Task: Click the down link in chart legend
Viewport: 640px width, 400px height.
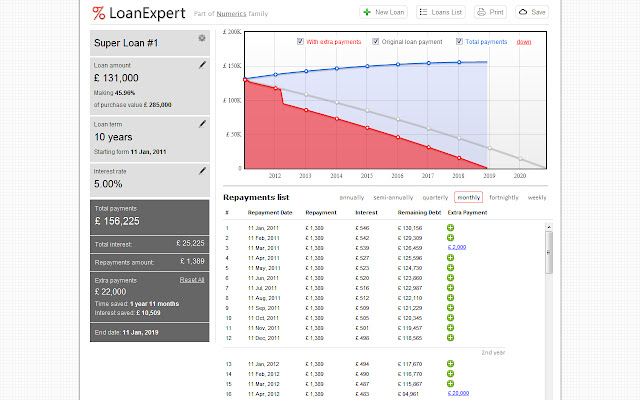Action: 524,42
